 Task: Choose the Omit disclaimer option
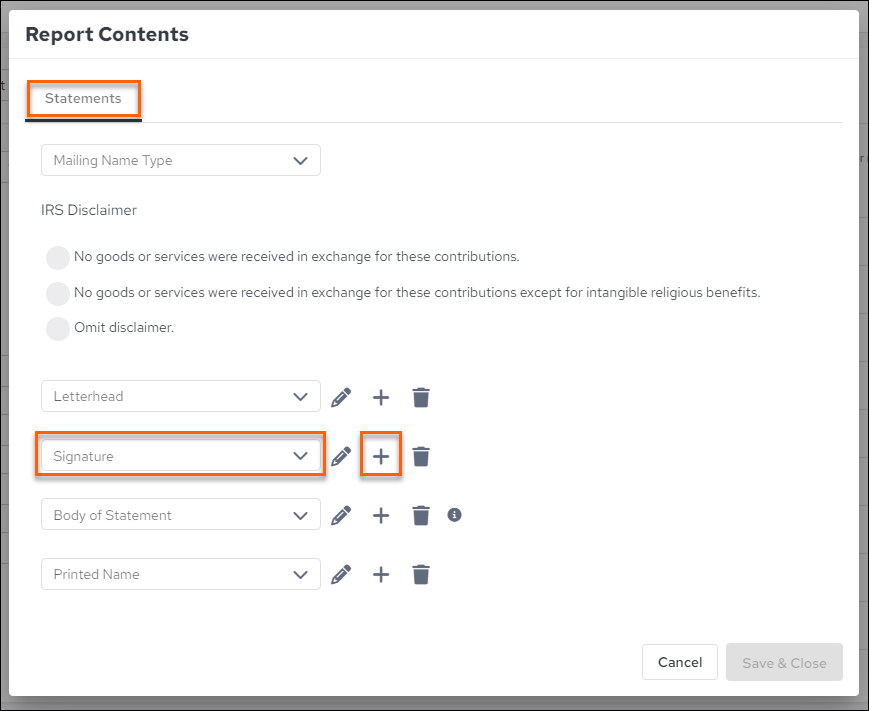point(58,329)
